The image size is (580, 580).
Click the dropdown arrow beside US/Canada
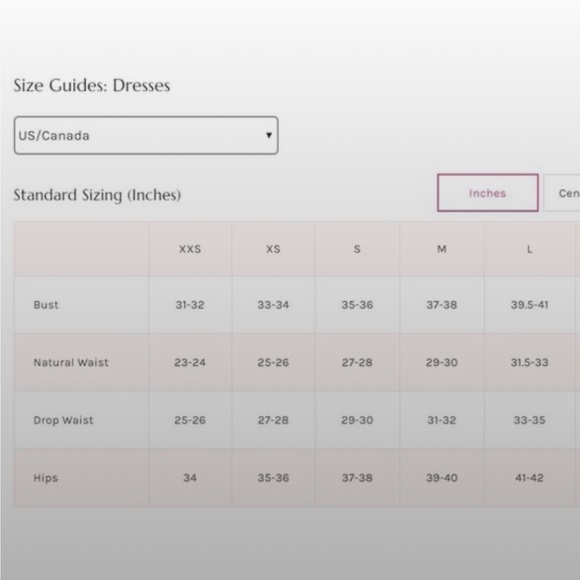tap(269, 135)
